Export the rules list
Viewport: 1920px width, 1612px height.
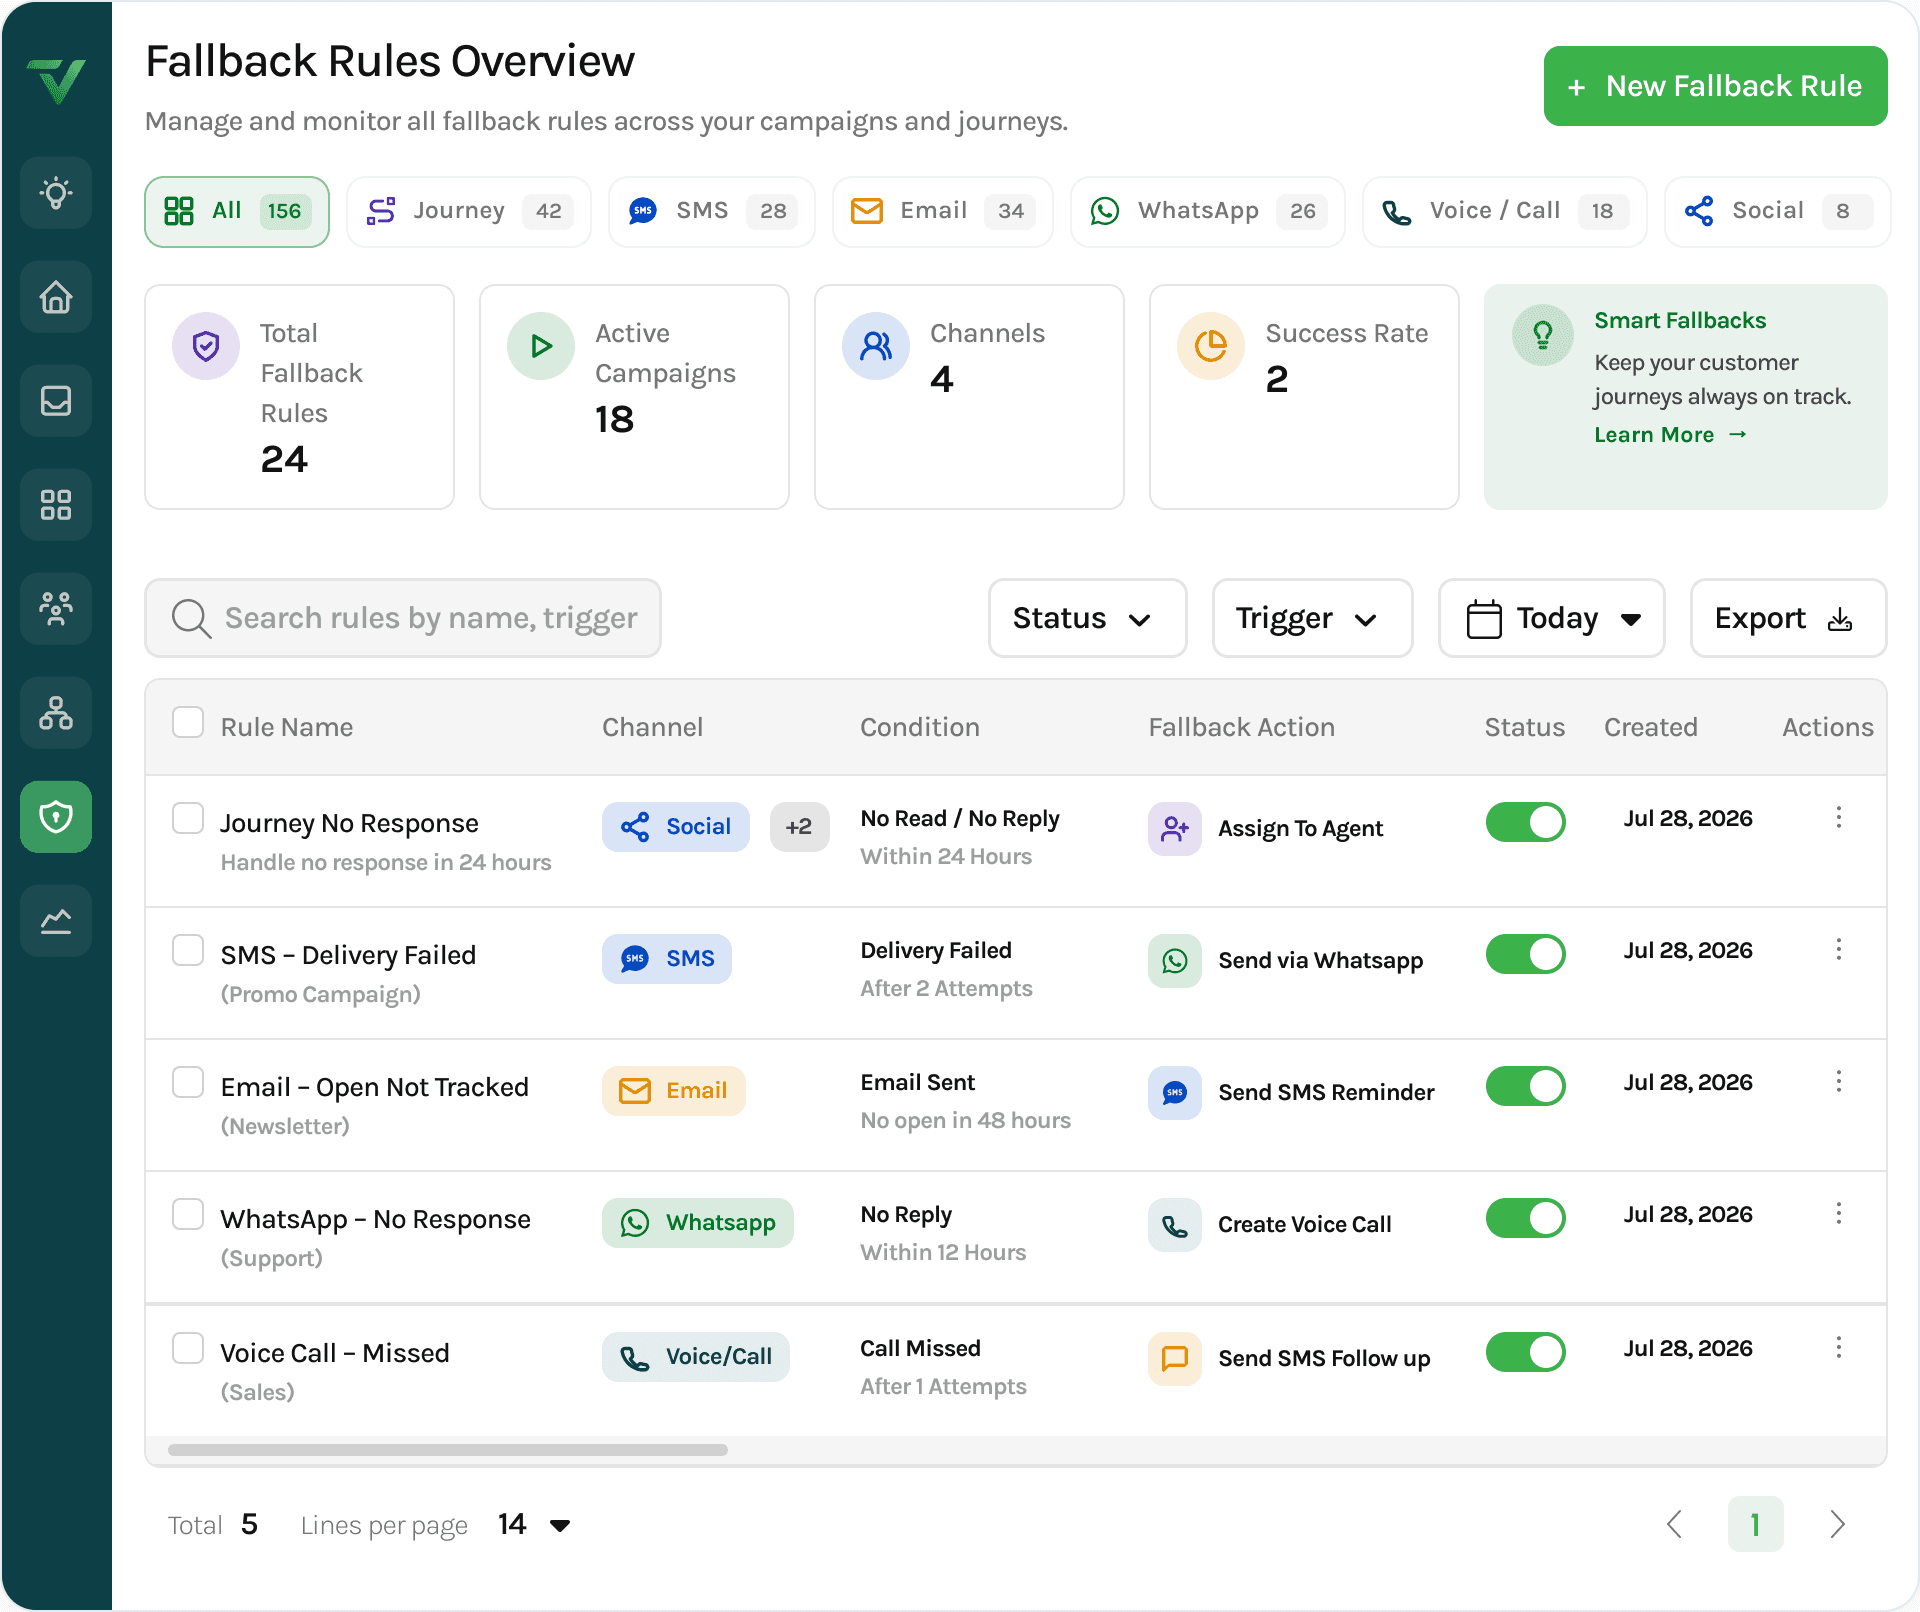tap(1788, 618)
